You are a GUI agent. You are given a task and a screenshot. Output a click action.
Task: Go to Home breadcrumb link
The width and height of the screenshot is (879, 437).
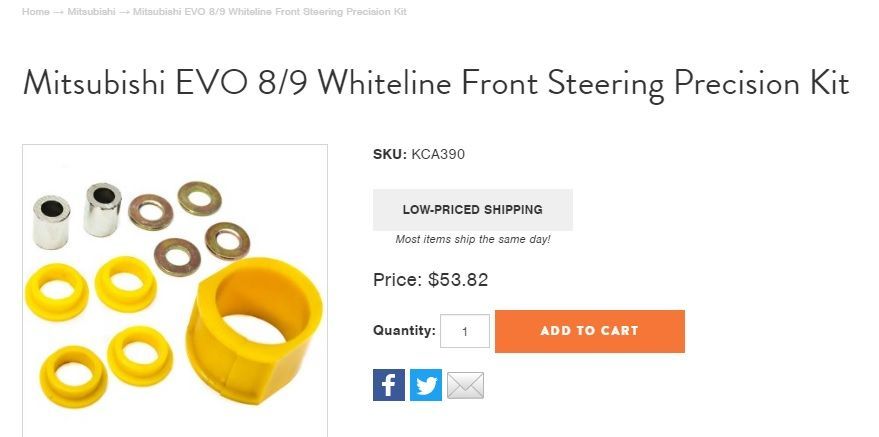[x=35, y=12]
